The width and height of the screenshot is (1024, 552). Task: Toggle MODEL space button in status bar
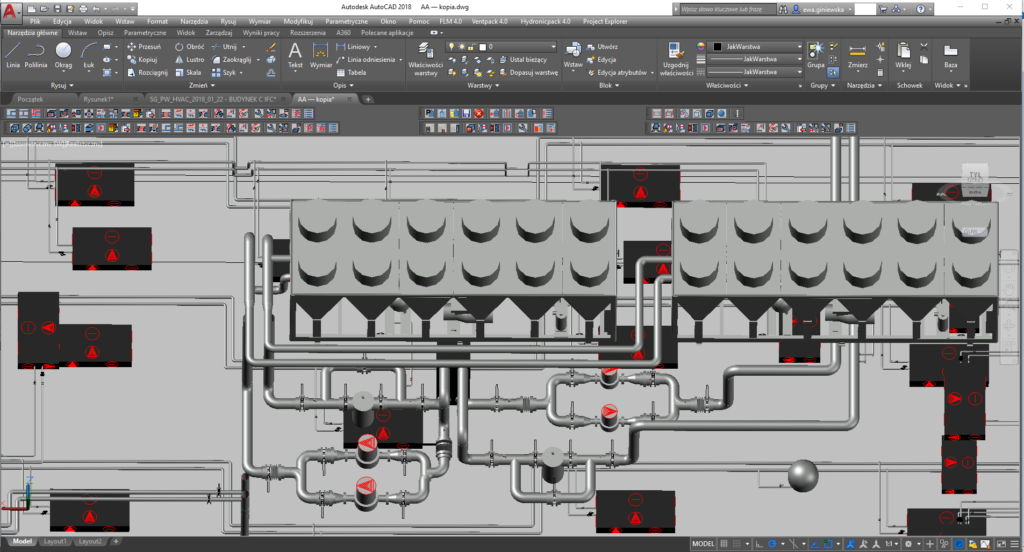704,543
